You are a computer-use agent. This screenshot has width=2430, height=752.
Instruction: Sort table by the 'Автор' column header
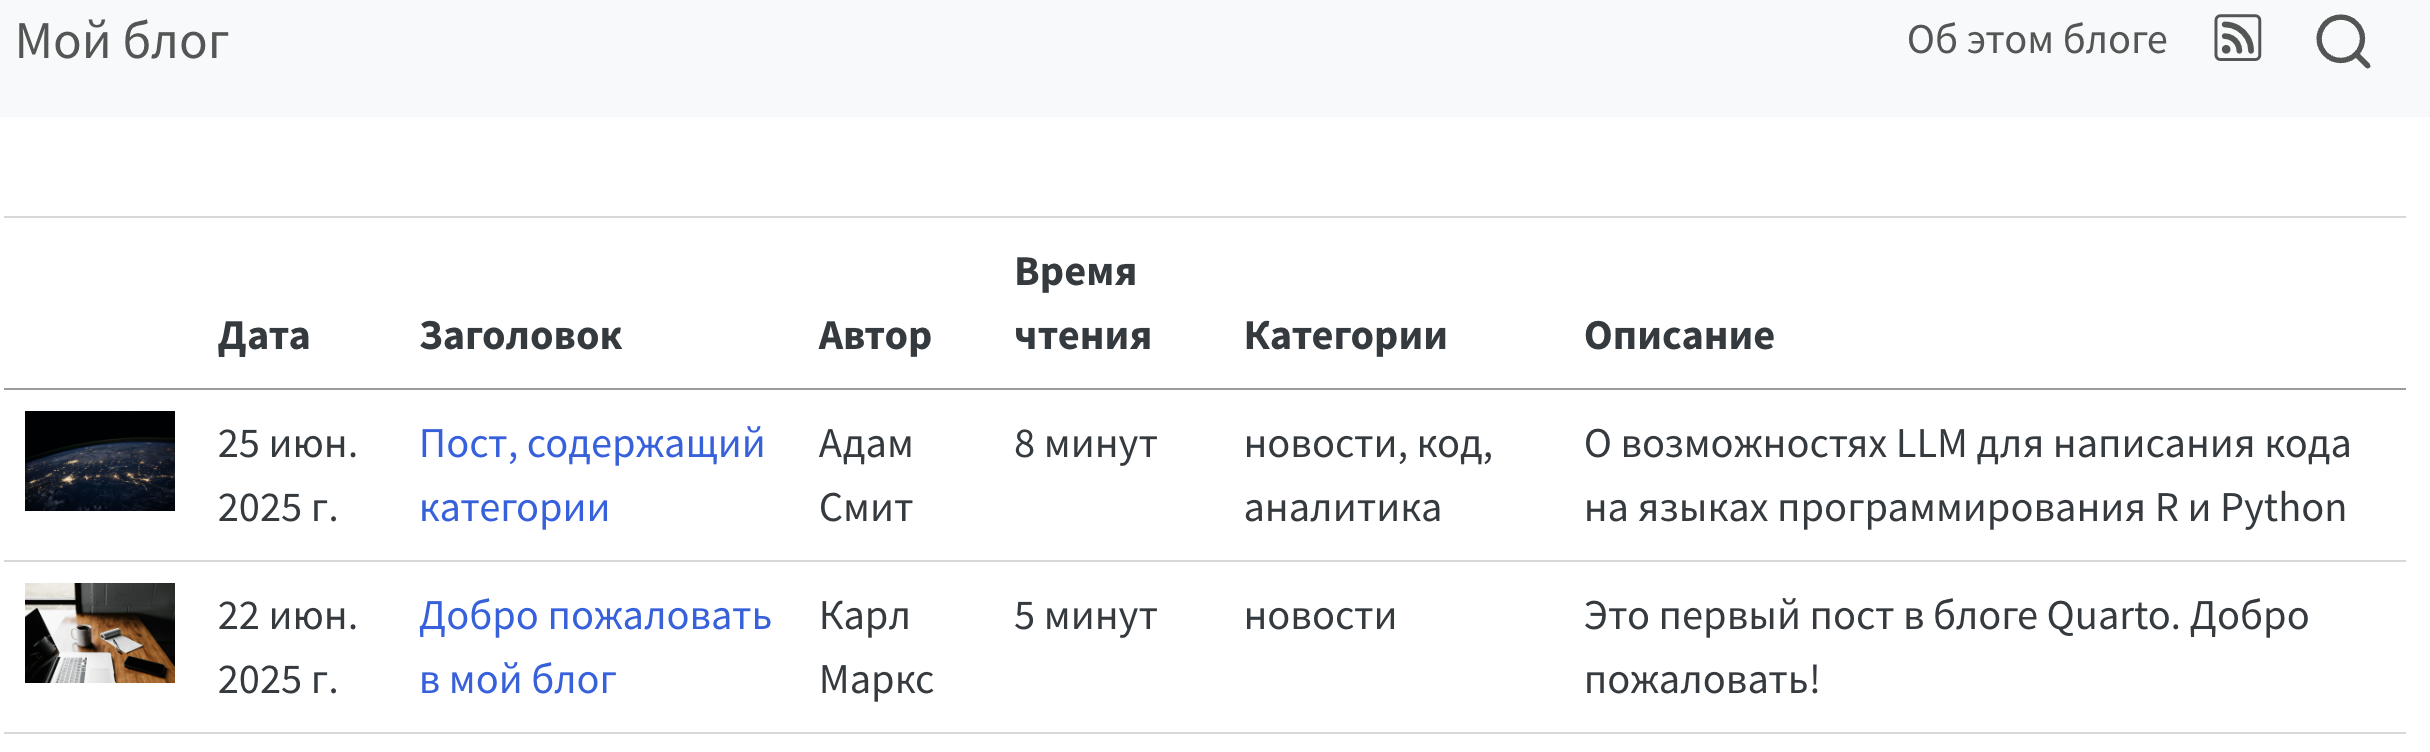coord(874,336)
